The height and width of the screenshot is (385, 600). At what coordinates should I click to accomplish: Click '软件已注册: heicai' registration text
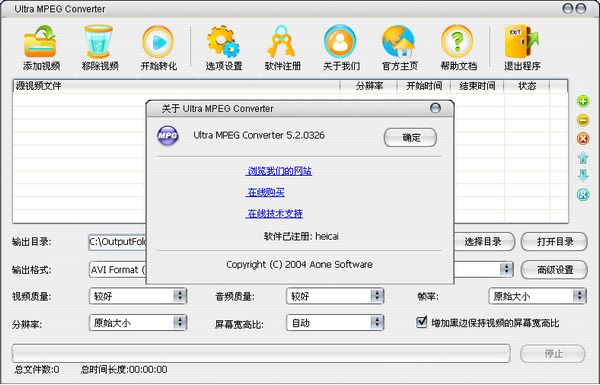[301, 236]
